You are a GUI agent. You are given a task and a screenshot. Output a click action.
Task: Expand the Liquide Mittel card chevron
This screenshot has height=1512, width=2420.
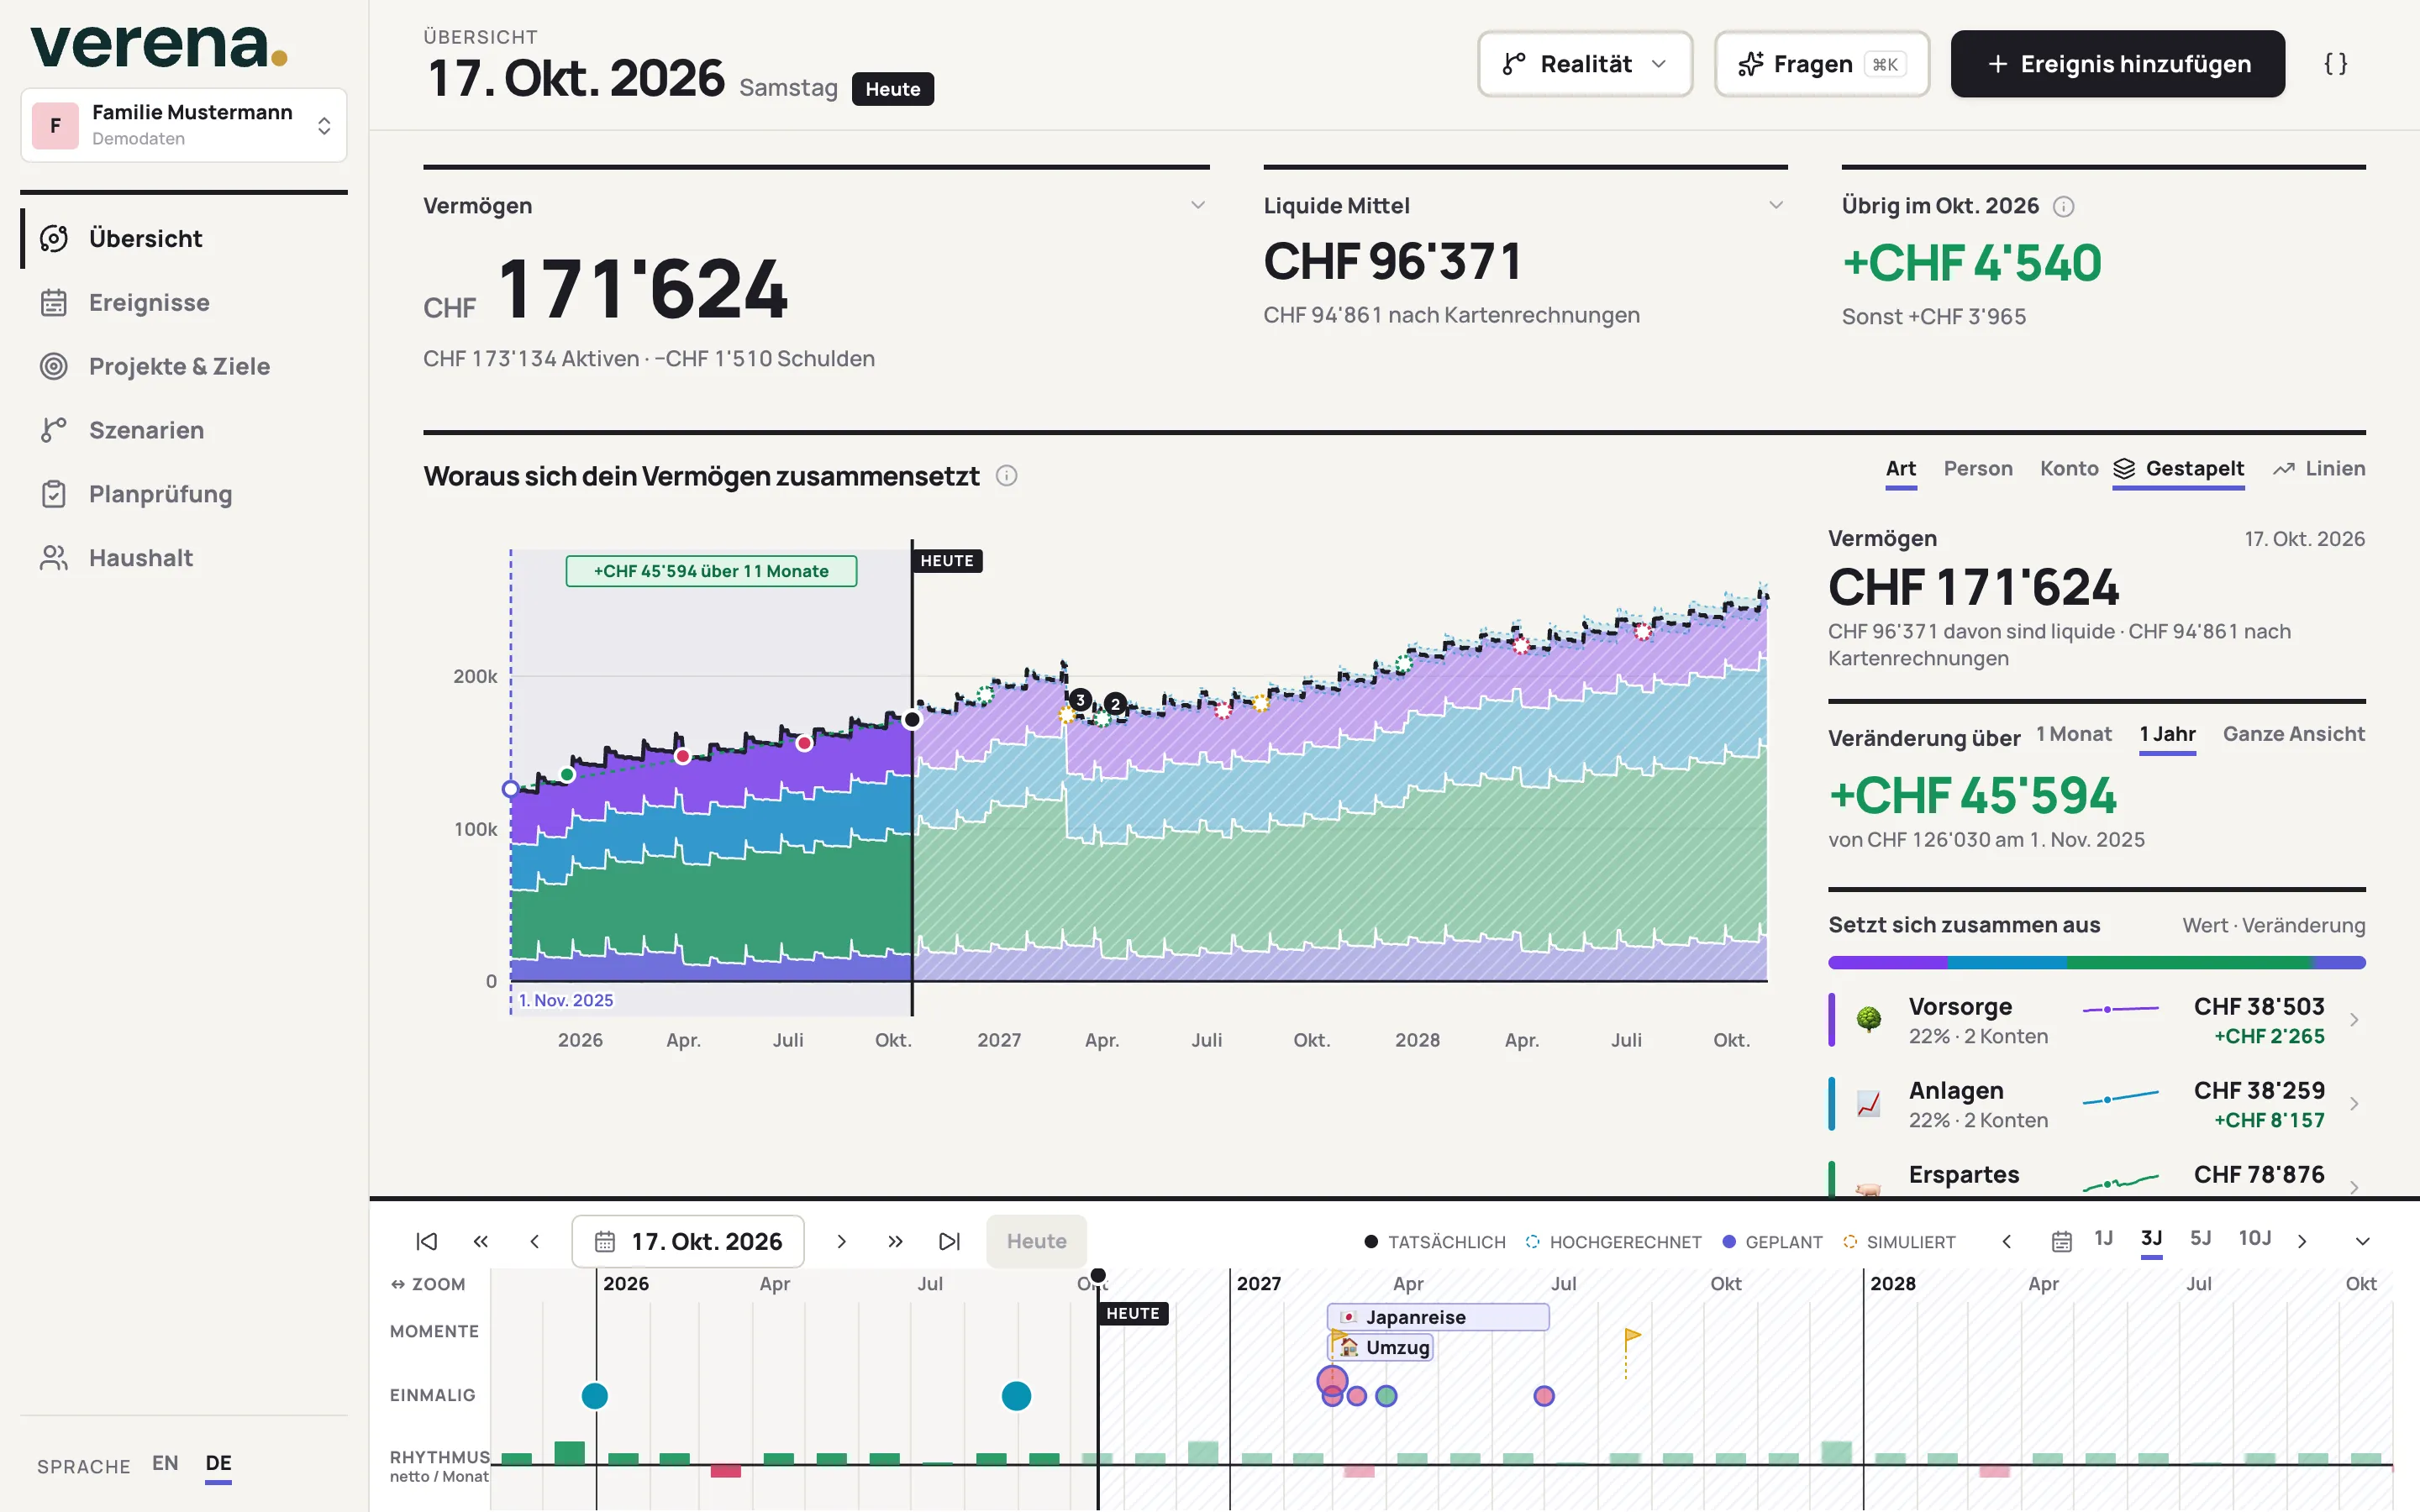(x=1776, y=205)
